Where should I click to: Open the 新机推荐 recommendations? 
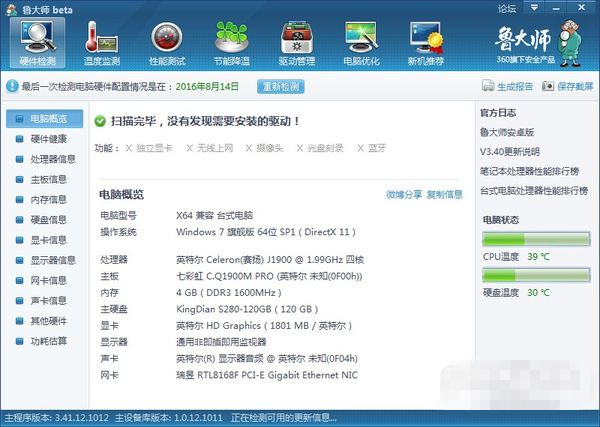(426, 43)
